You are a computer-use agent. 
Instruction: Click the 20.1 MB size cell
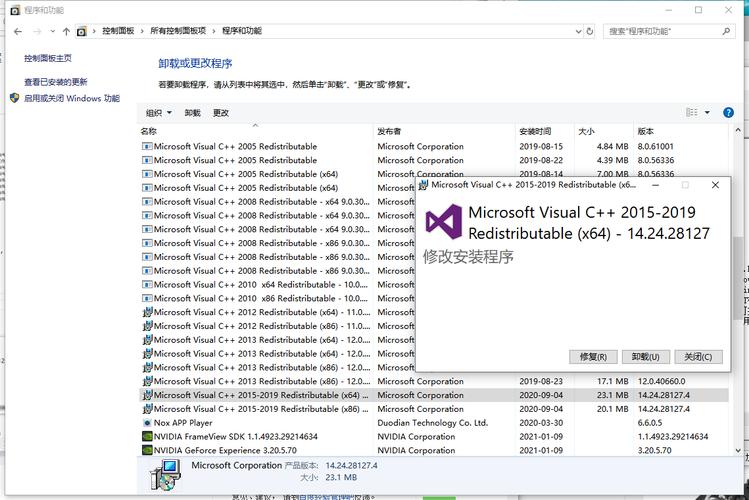[x=612, y=409]
